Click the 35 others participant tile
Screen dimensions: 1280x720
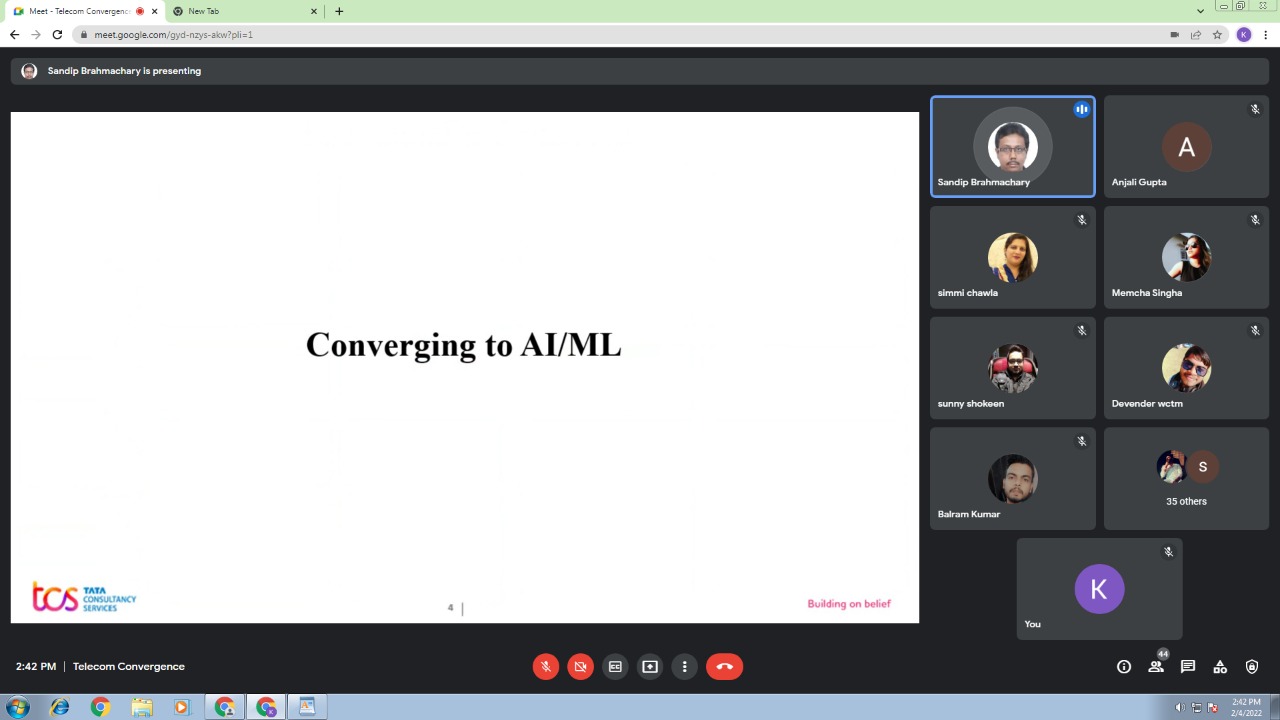pyautogui.click(x=1186, y=479)
